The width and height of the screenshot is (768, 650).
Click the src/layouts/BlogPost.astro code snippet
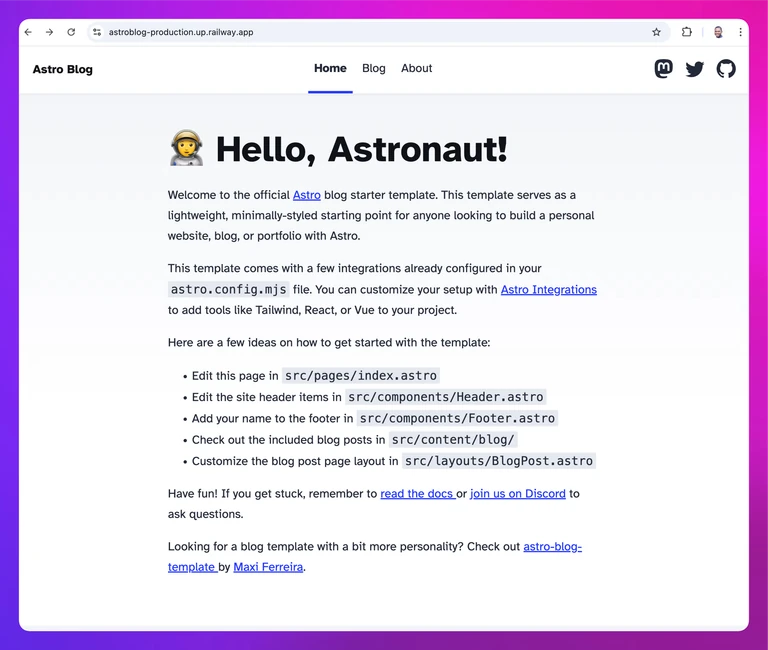(499, 461)
